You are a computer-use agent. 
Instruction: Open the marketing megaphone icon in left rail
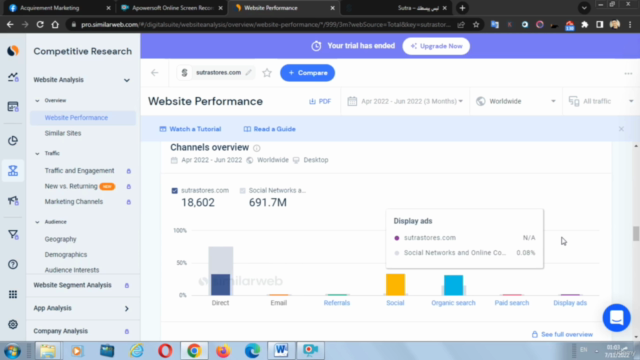tap(13, 200)
